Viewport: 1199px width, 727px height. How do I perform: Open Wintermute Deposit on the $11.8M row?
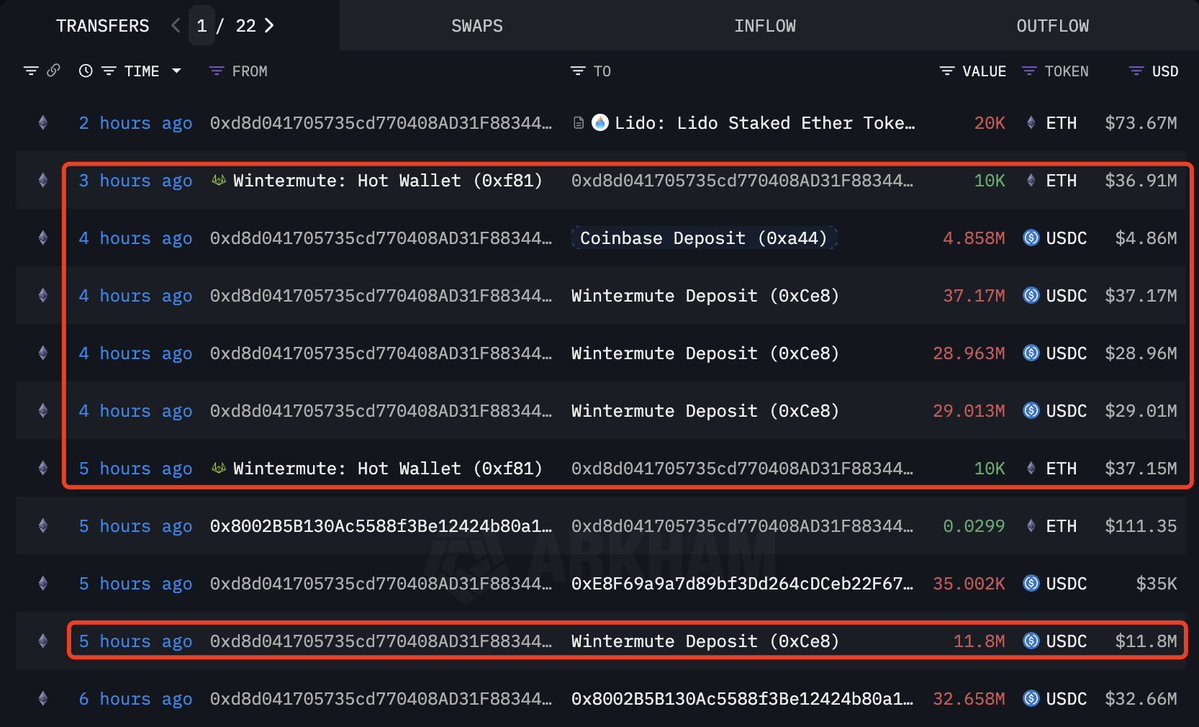point(705,641)
